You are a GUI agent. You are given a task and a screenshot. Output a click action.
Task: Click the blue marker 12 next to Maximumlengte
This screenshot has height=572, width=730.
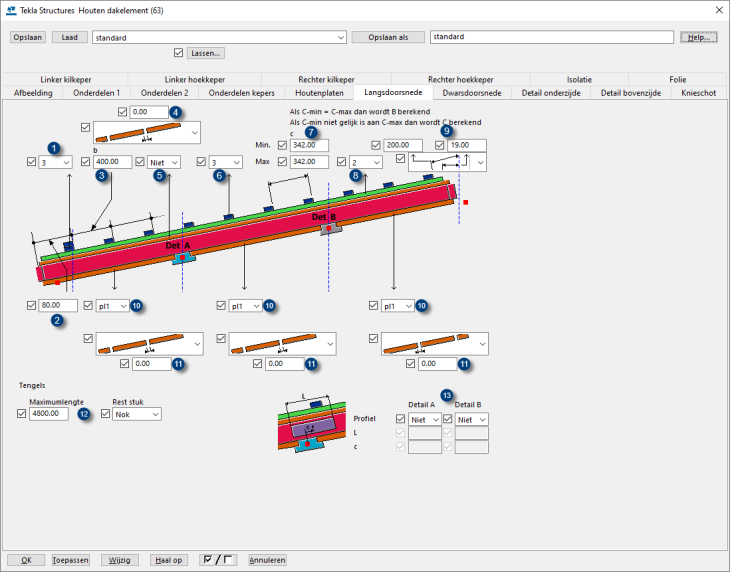[x=84, y=414]
